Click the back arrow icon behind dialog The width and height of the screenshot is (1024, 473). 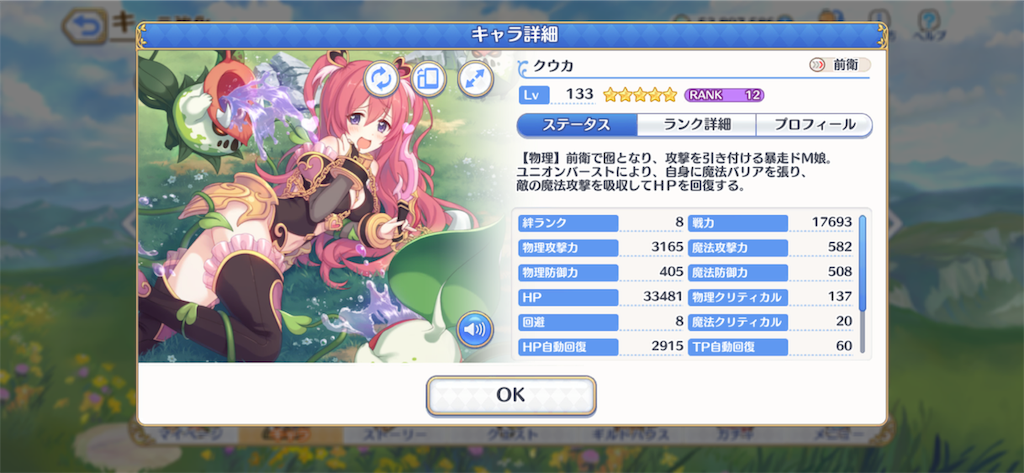coord(86,26)
